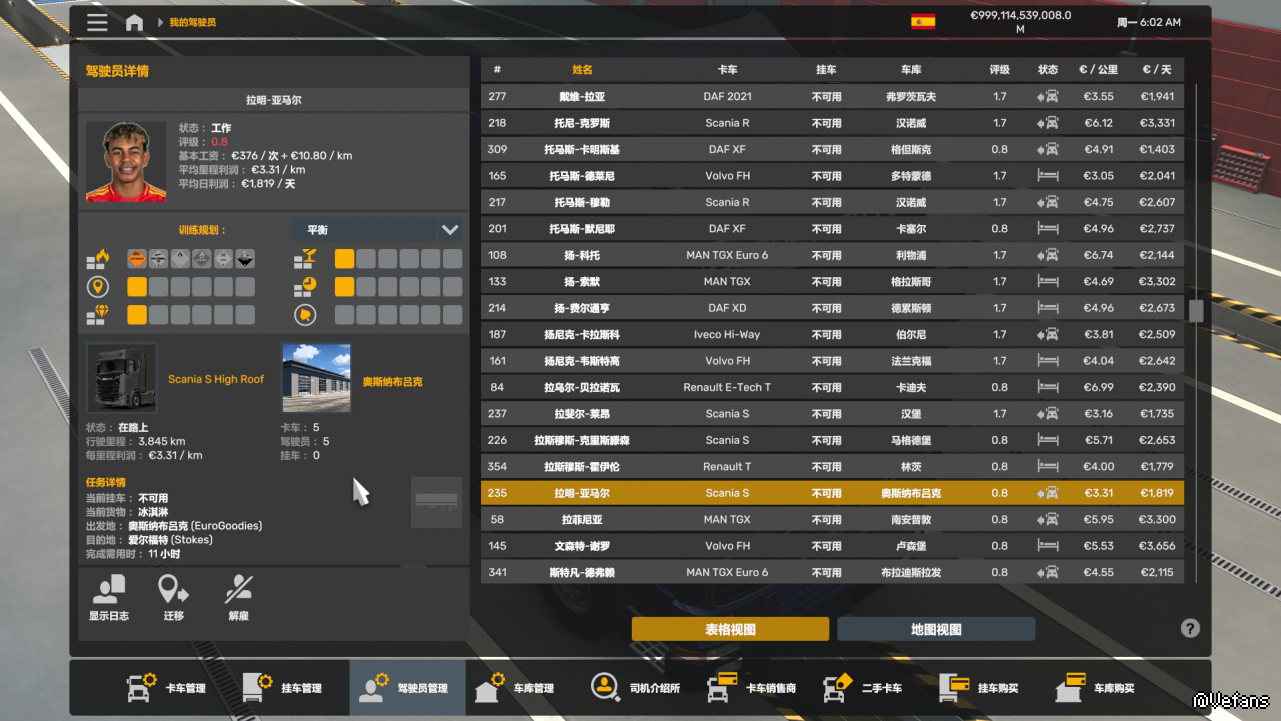Click the driver portrait photo
Screen dimensions: 1281x721
126,162
